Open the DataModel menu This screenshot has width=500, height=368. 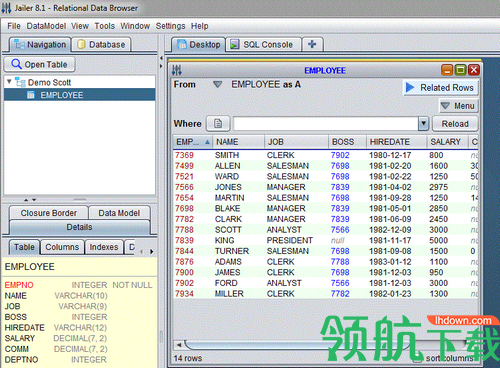46,26
